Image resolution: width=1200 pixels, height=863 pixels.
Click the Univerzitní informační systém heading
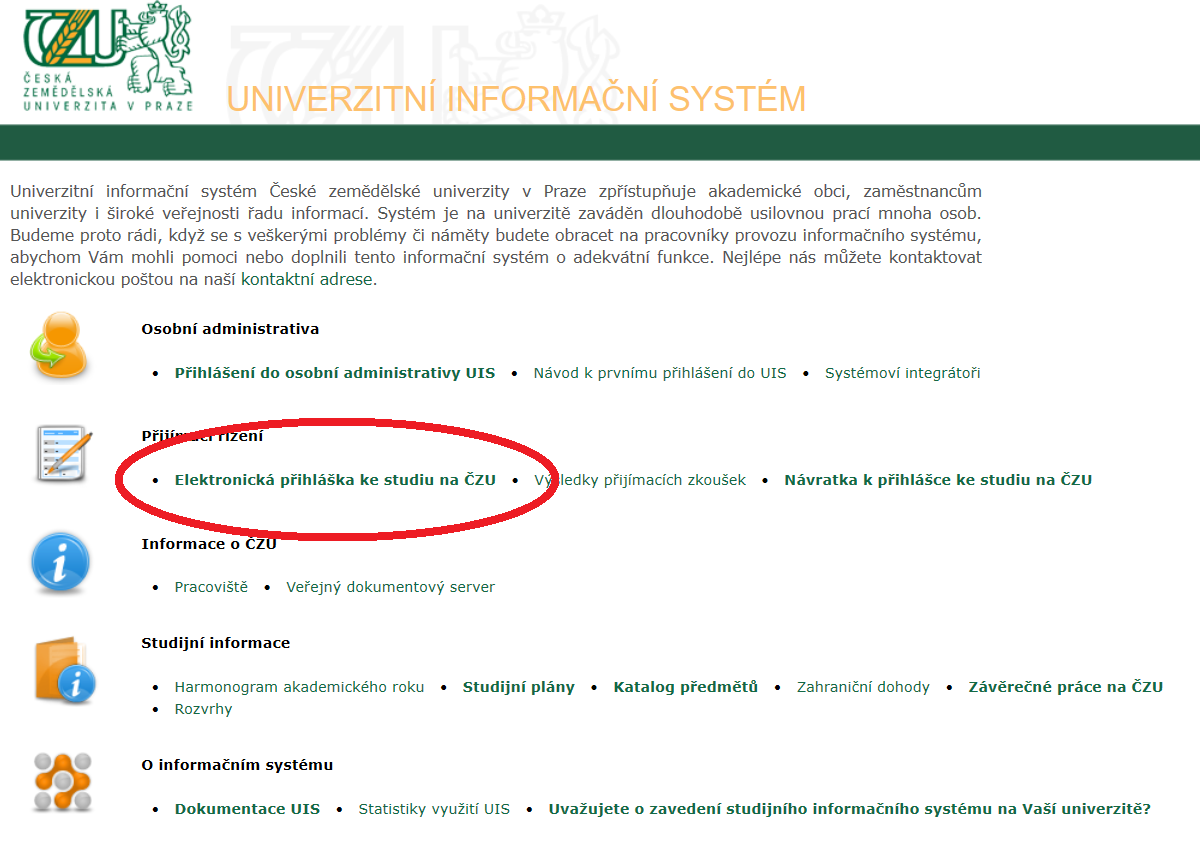pos(516,100)
